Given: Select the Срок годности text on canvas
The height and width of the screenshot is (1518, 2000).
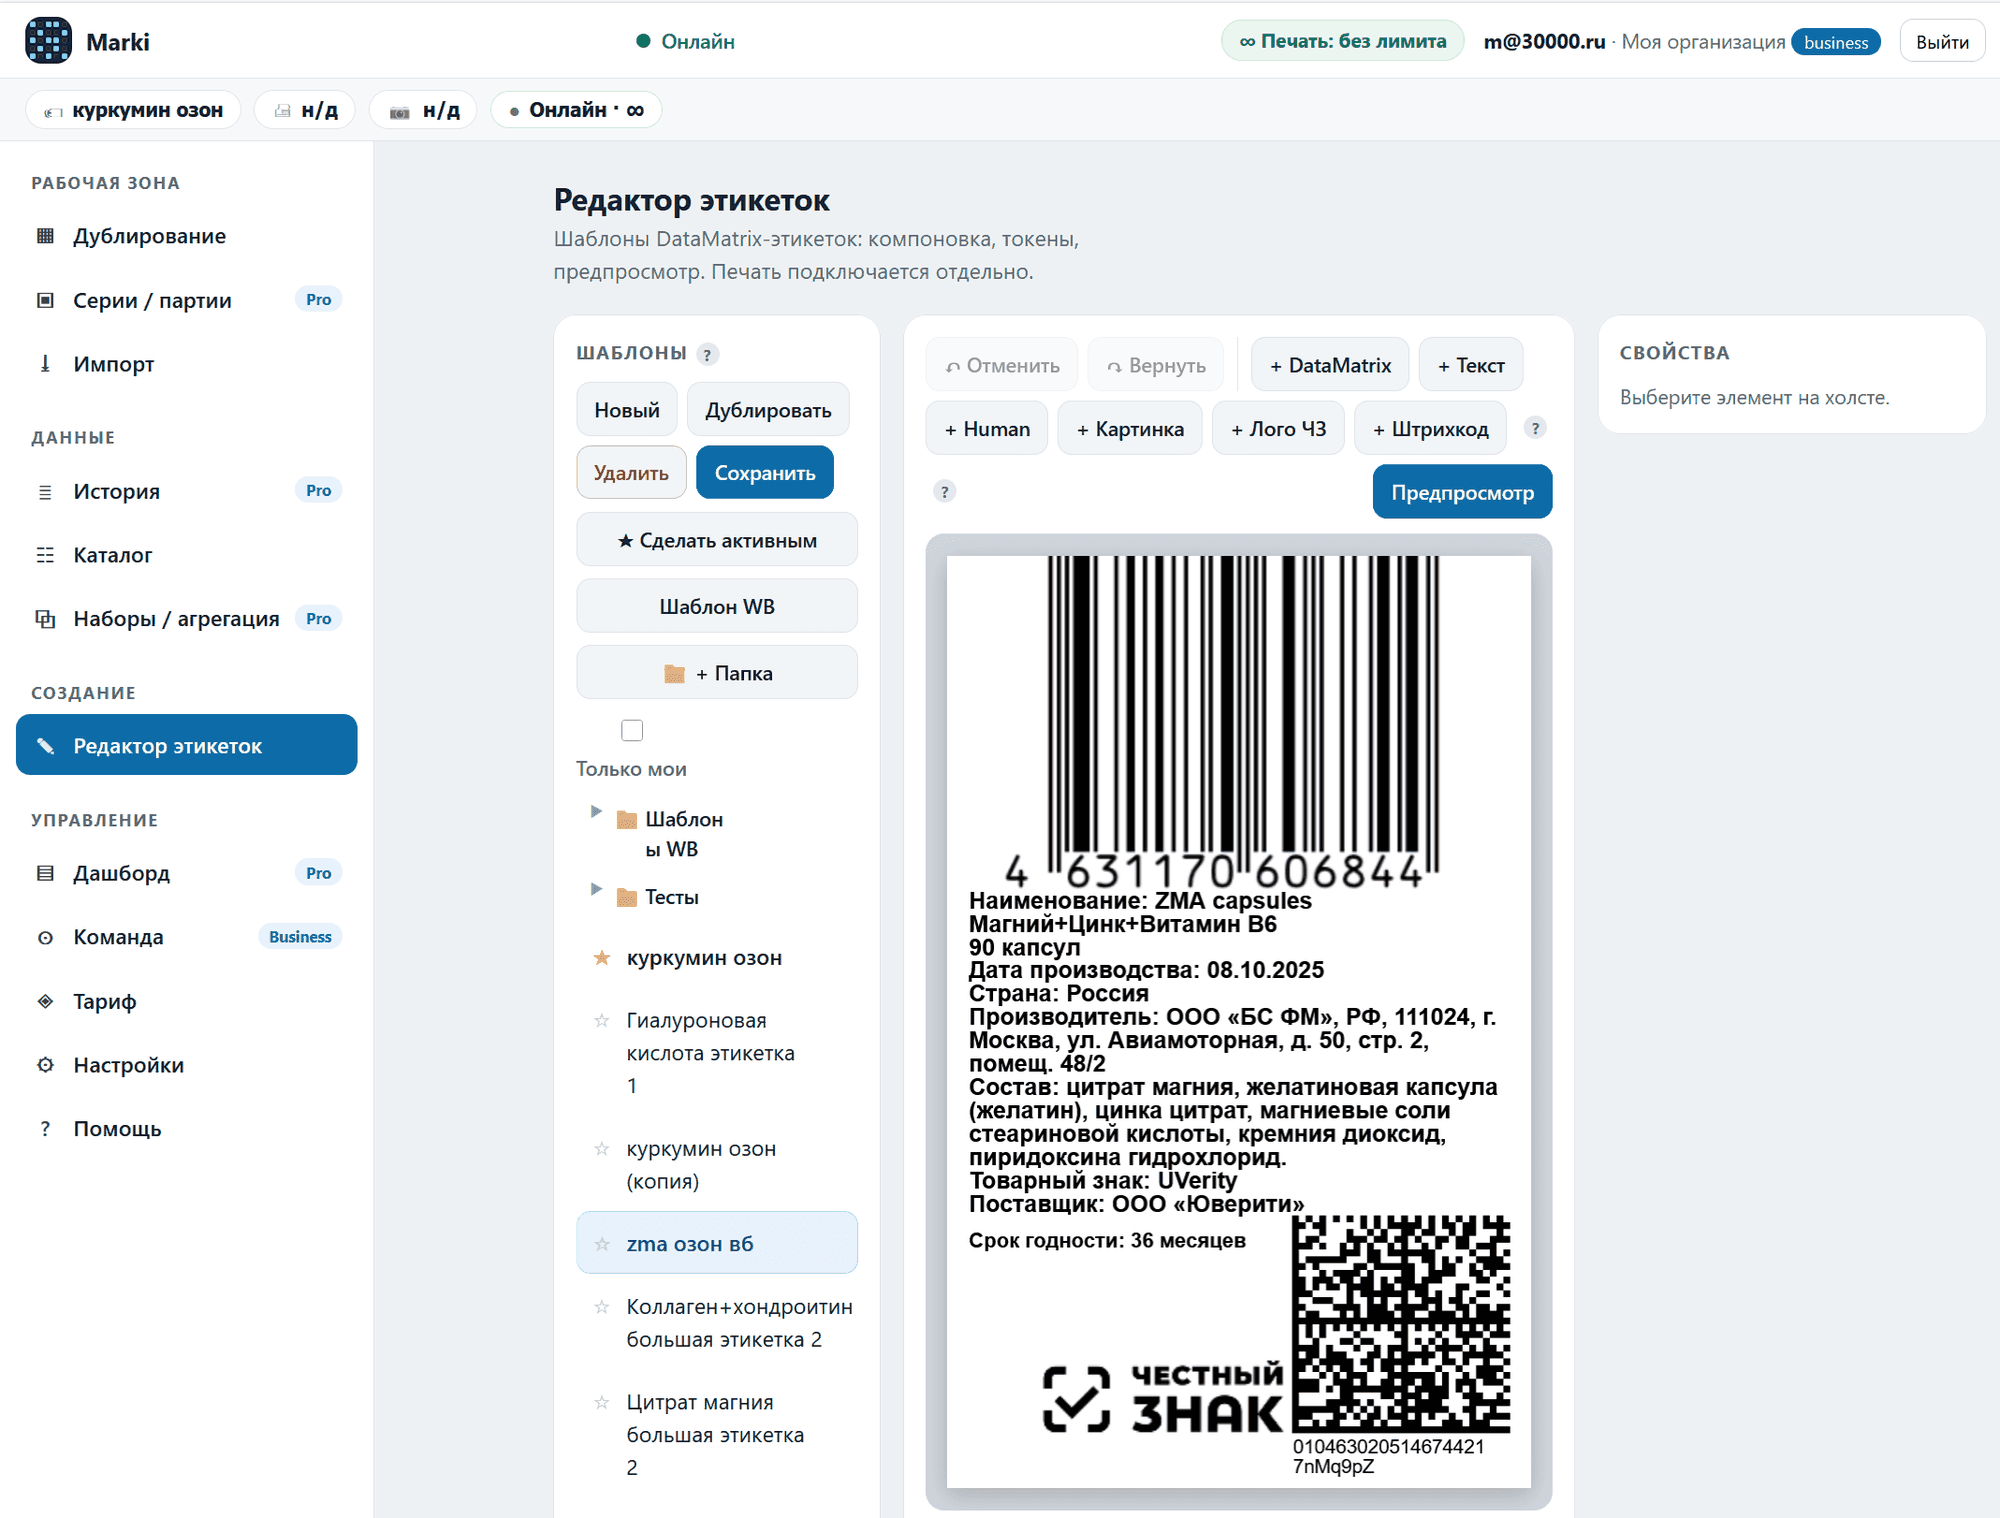Looking at the screenshot, I should coord(1107,1241).
